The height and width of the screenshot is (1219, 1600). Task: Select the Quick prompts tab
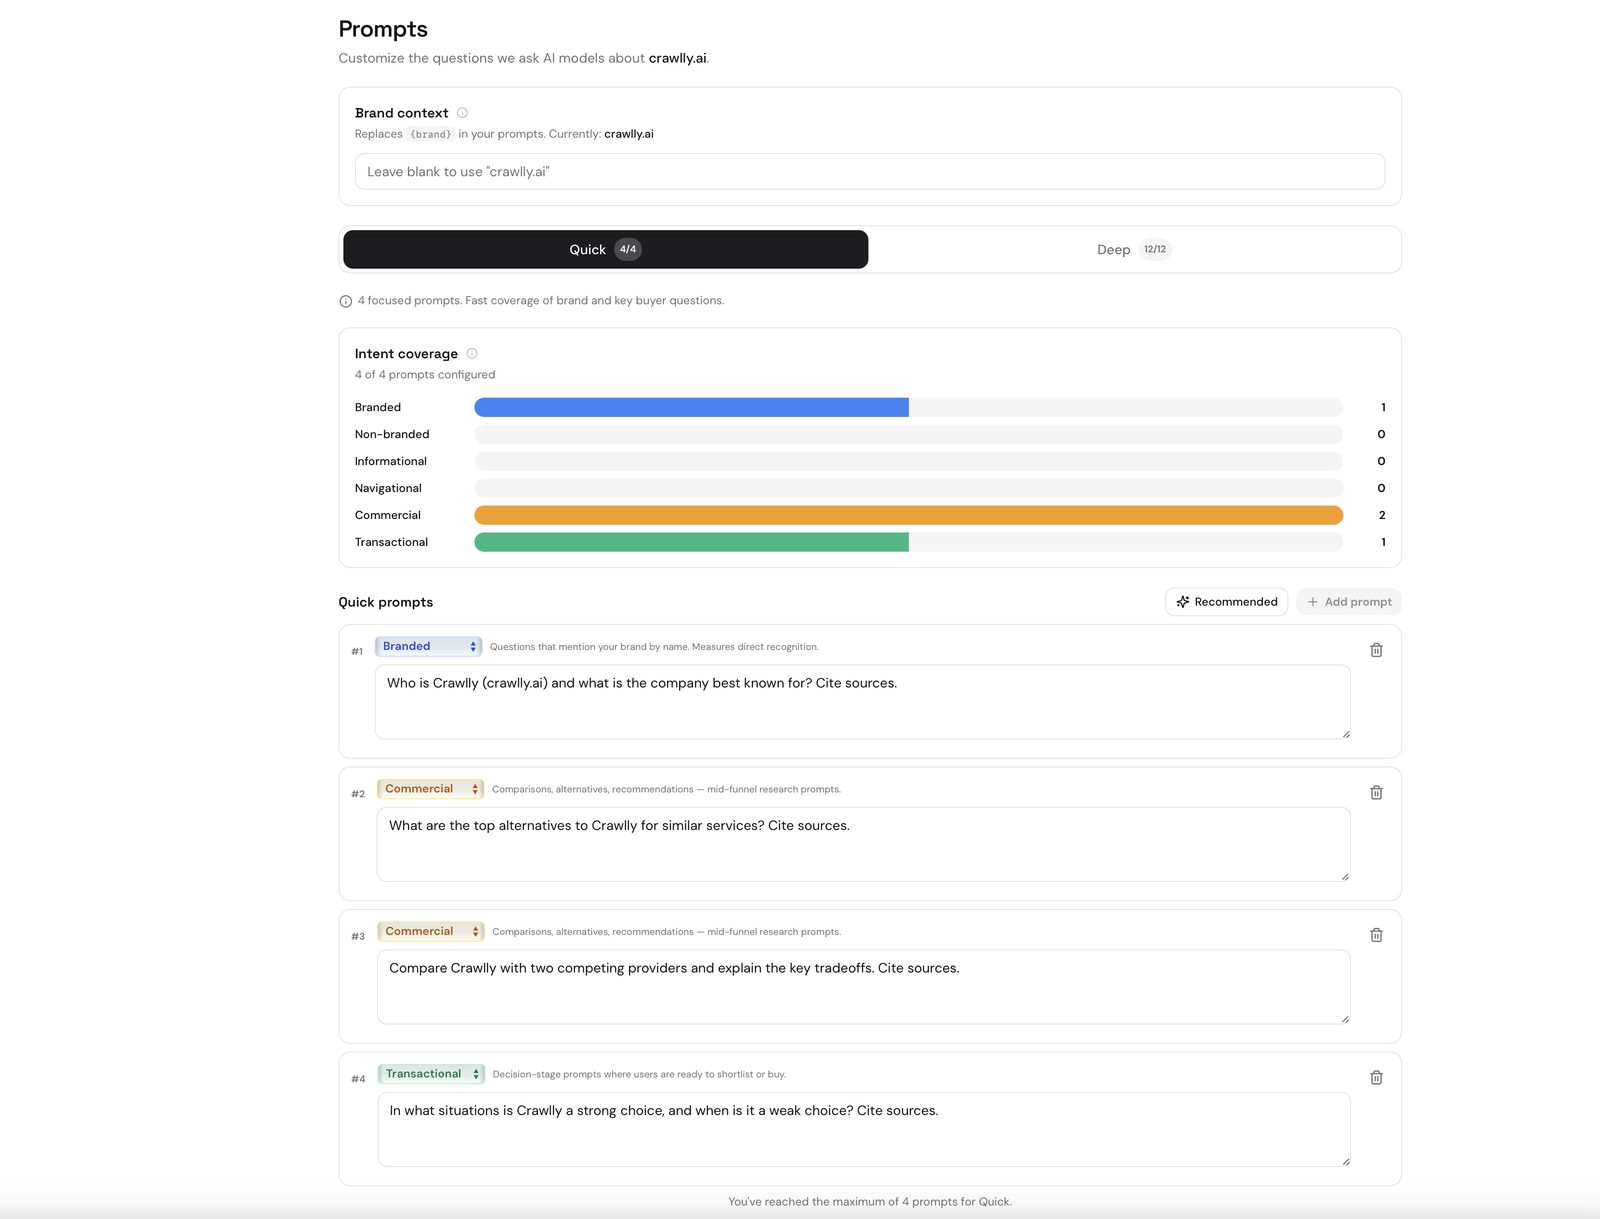(605, 250)
